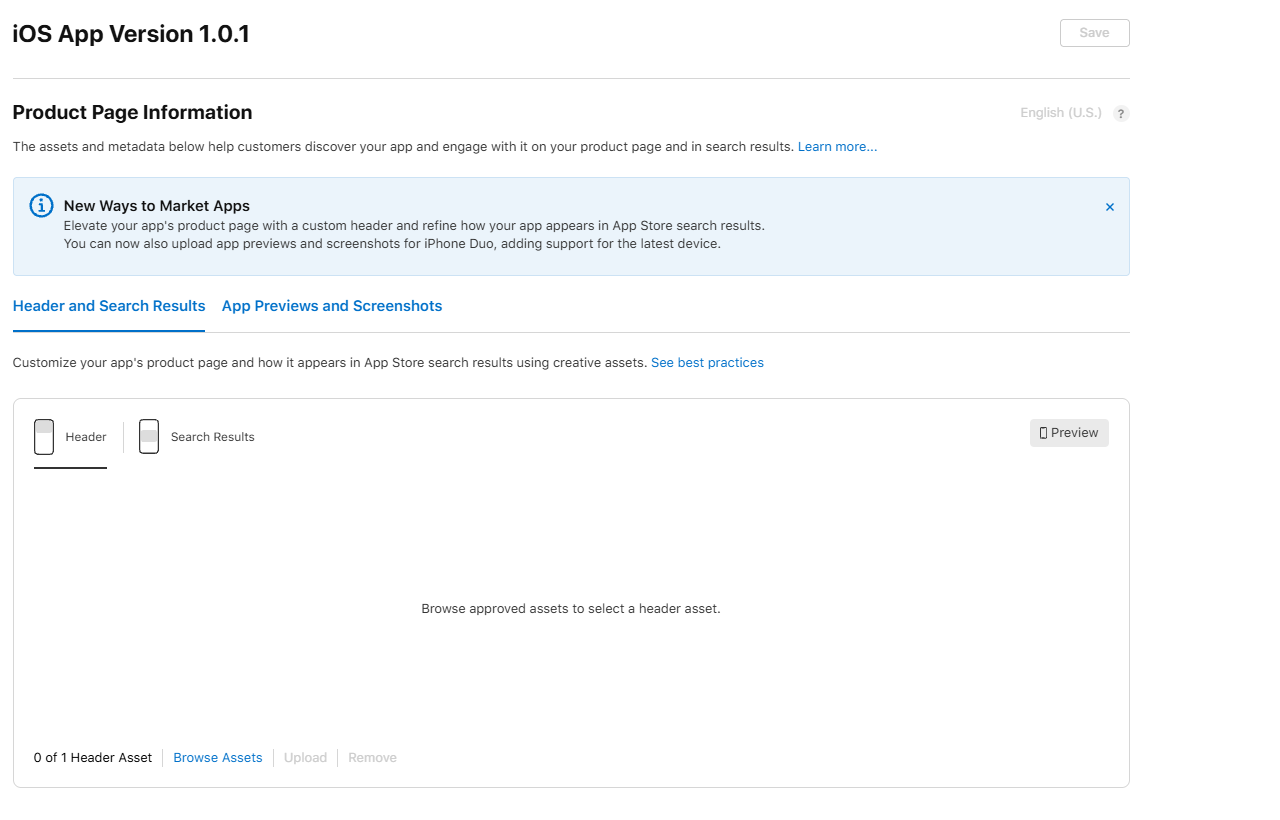Click the Product Page Information heading

132,113
